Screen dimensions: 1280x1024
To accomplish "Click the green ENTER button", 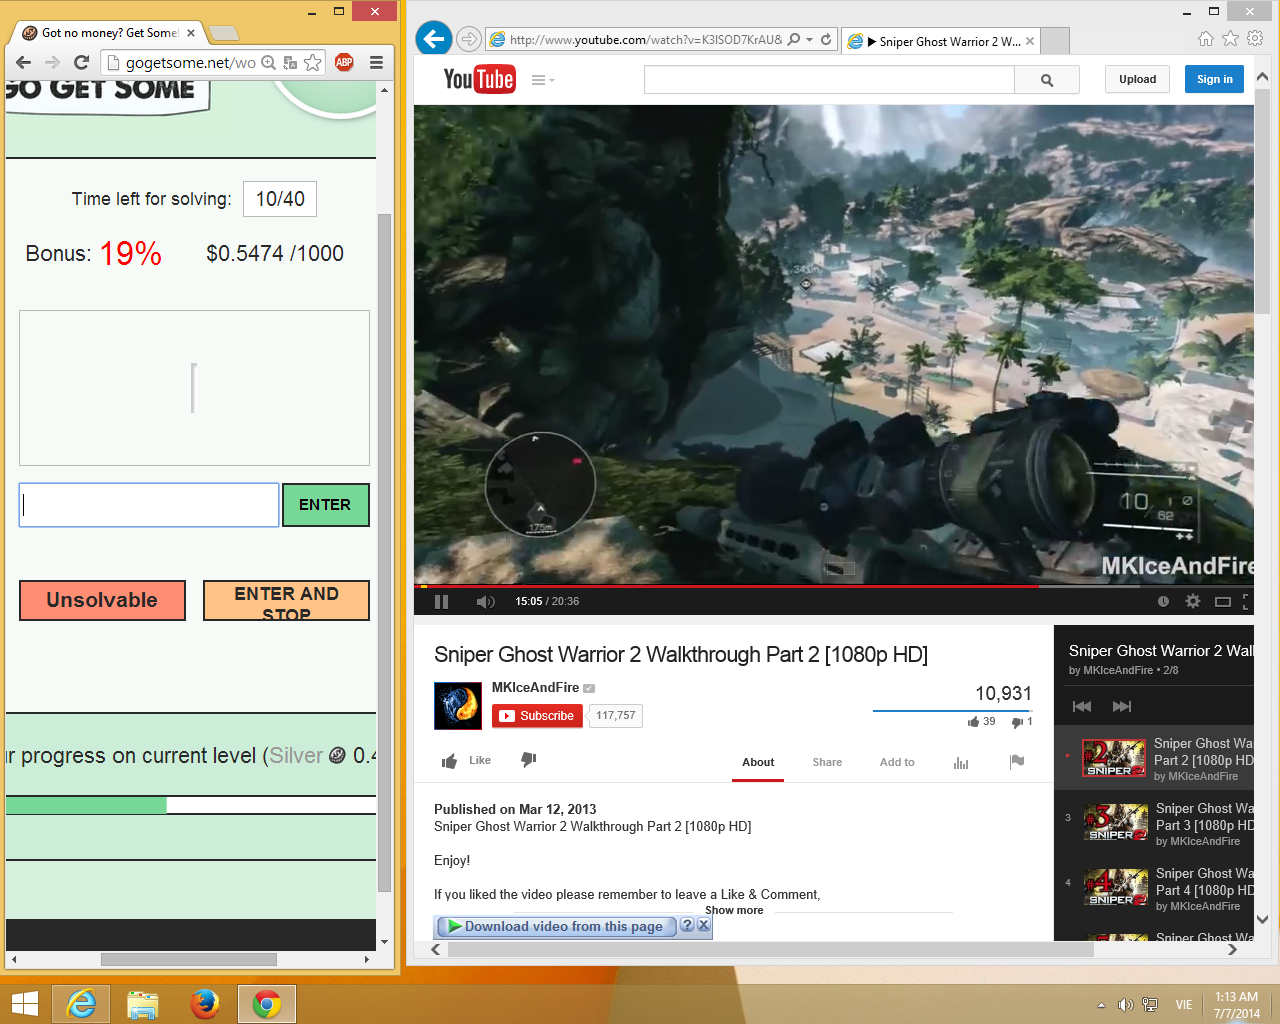I will click(326, 505).
